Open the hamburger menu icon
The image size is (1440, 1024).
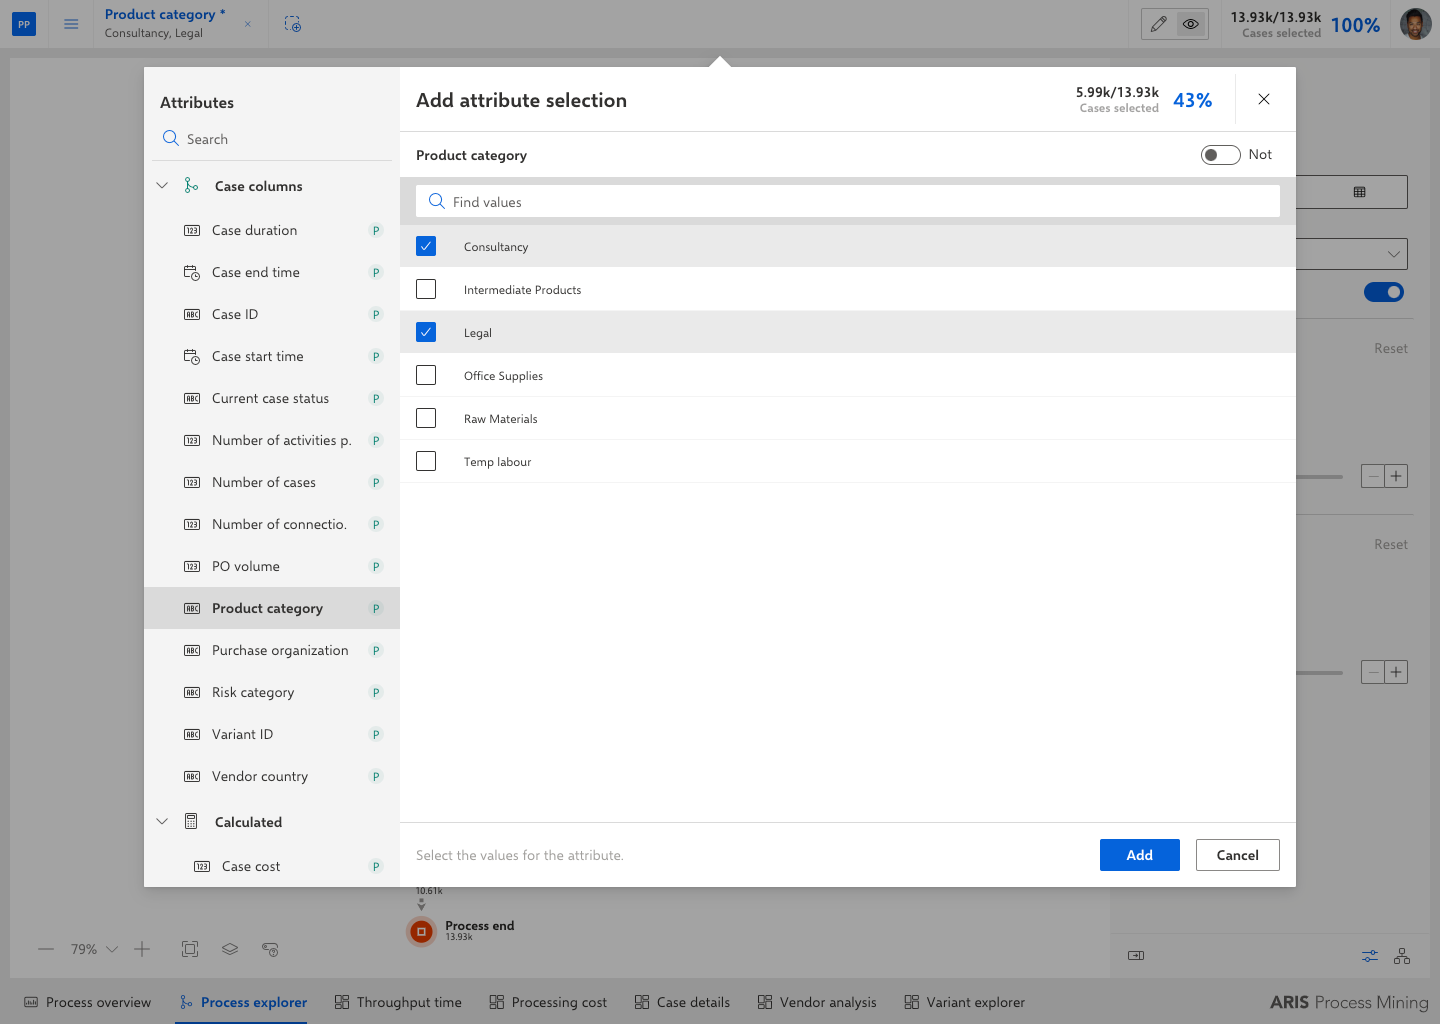point(71,24)
